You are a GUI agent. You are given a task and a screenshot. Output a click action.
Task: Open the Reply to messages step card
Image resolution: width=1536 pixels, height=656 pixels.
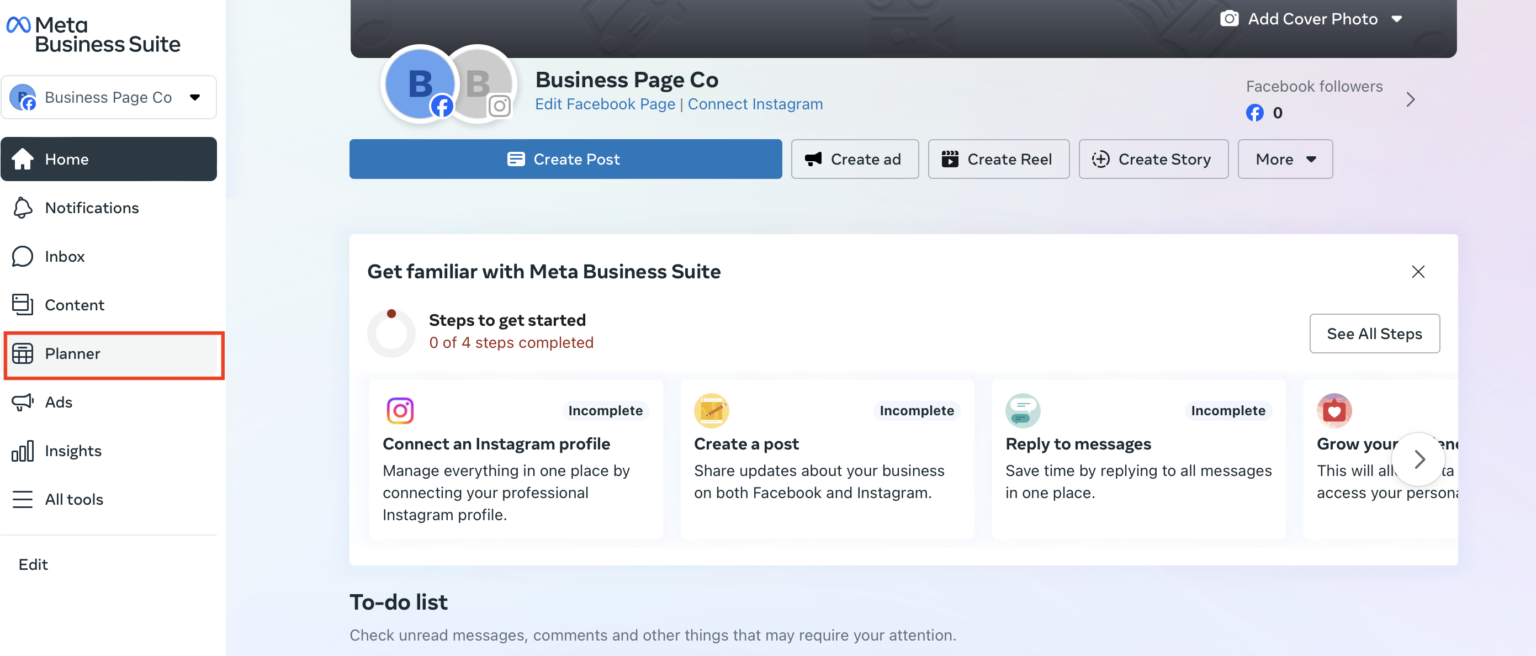pos(1138,459)
